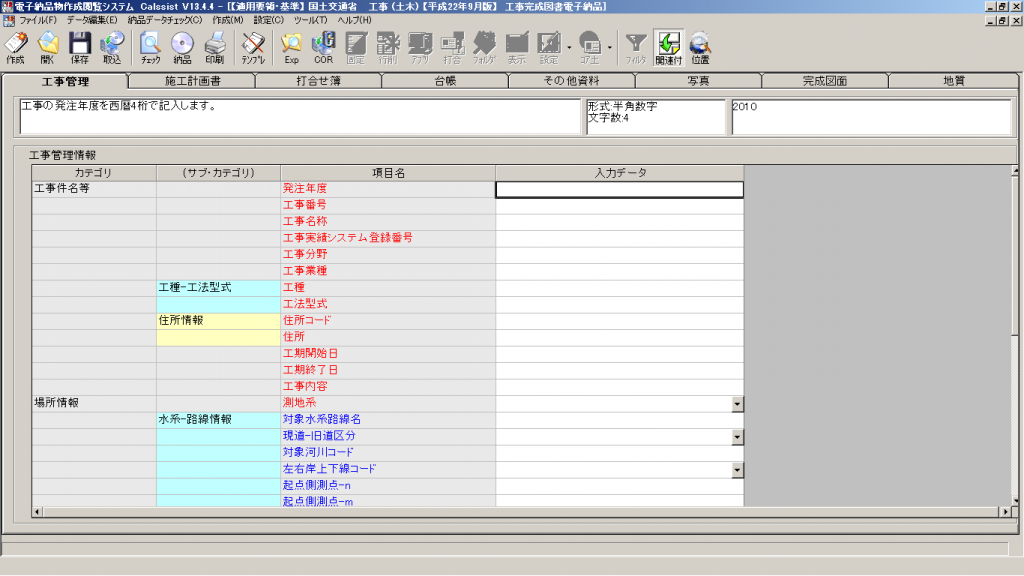1024x576 pixels.
Task: Click the 位置 (Position) toolbar icon
Action: pyautogui.click(x=700, y=47)
